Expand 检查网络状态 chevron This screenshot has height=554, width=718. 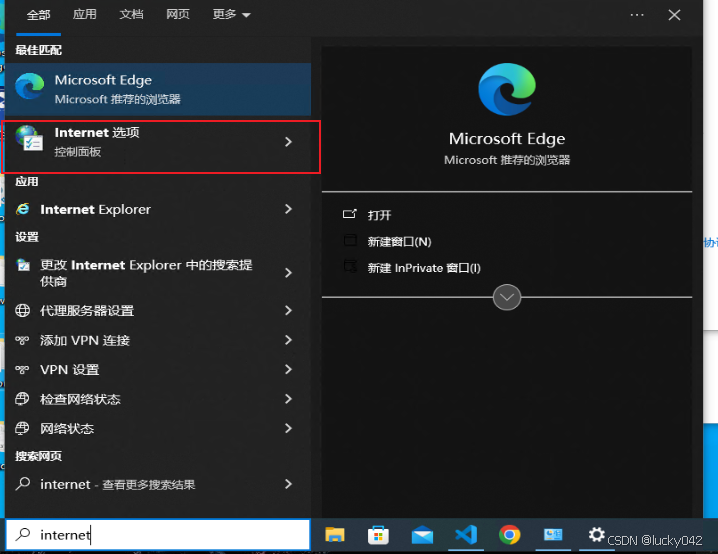[x=288, y=399]
